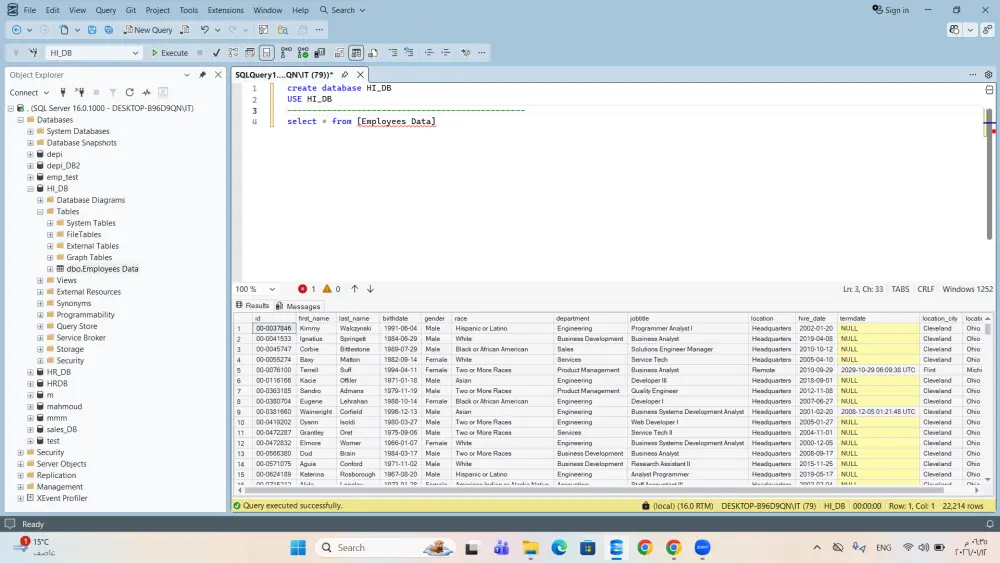Click Save file icon in toolbar
The image size is (1000, 563).
point(92,29)
